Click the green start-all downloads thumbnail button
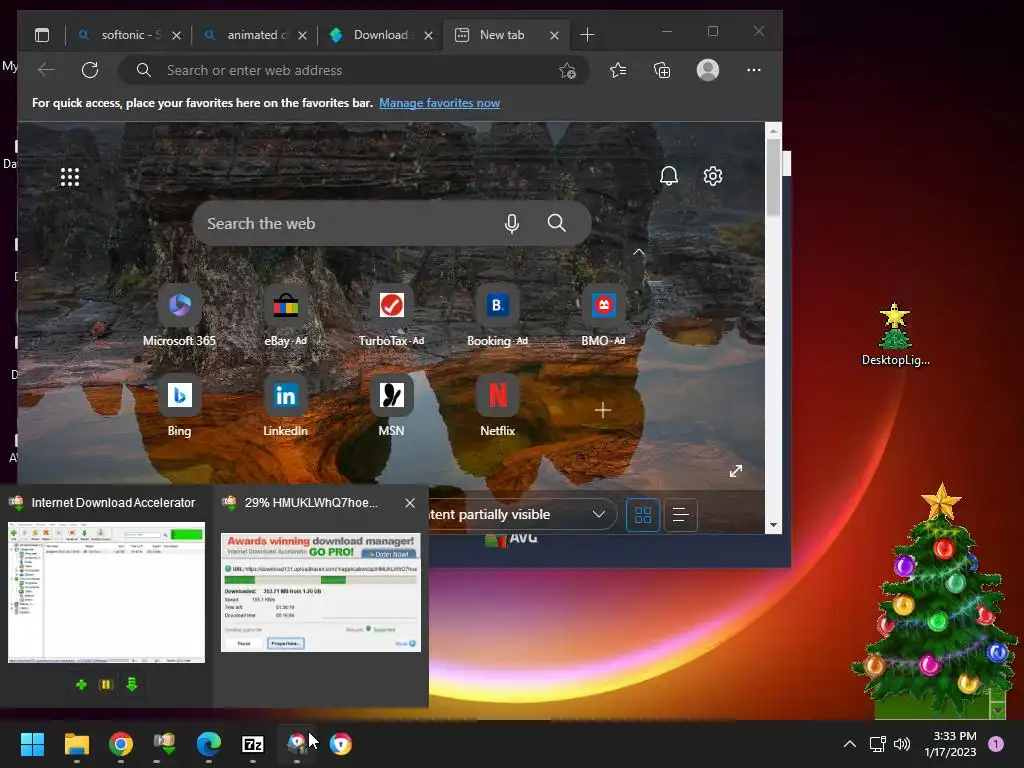 click(x=131, y=684)
